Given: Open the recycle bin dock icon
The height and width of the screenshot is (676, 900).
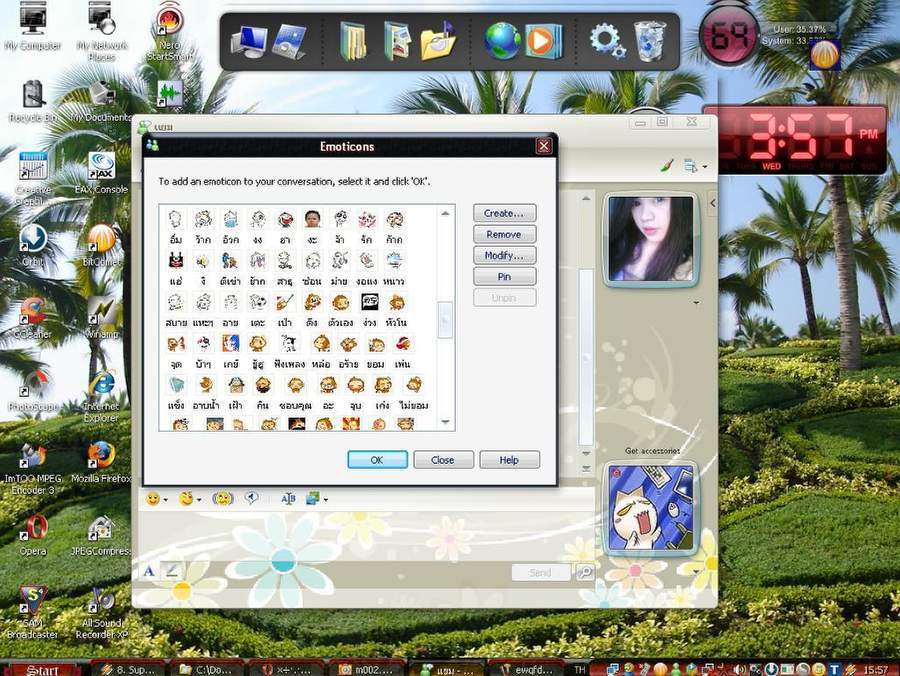Looking at the screenshot, I should (x=650, y=41).
